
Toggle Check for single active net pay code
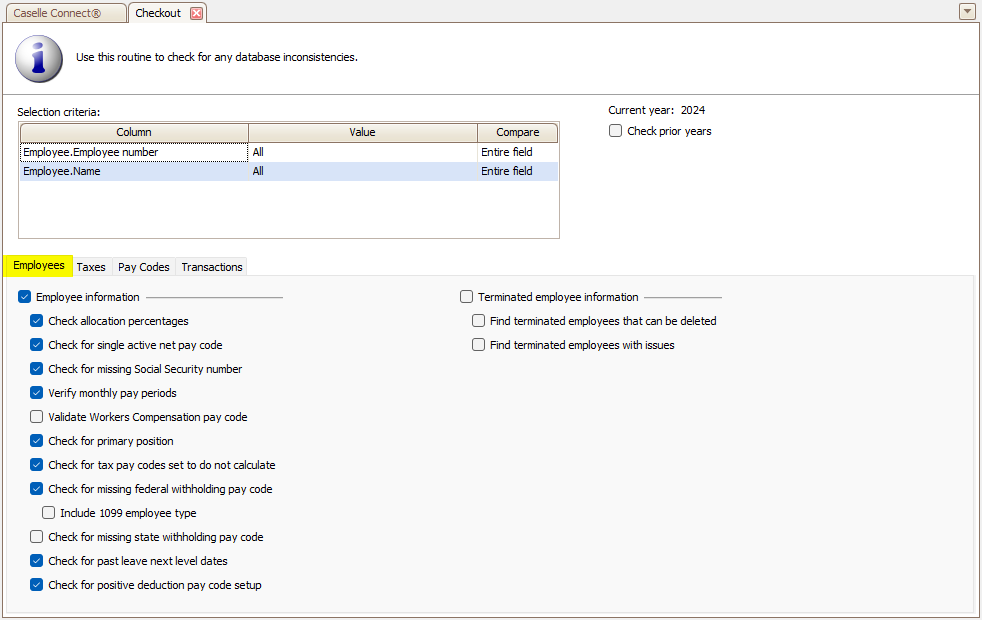pos(36,345)
